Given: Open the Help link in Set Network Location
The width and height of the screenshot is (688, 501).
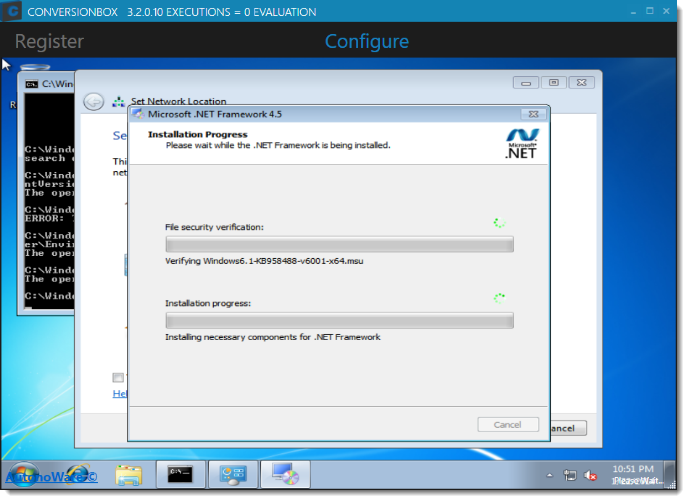Looking at the screenshot, I should (x=120, y=394).
